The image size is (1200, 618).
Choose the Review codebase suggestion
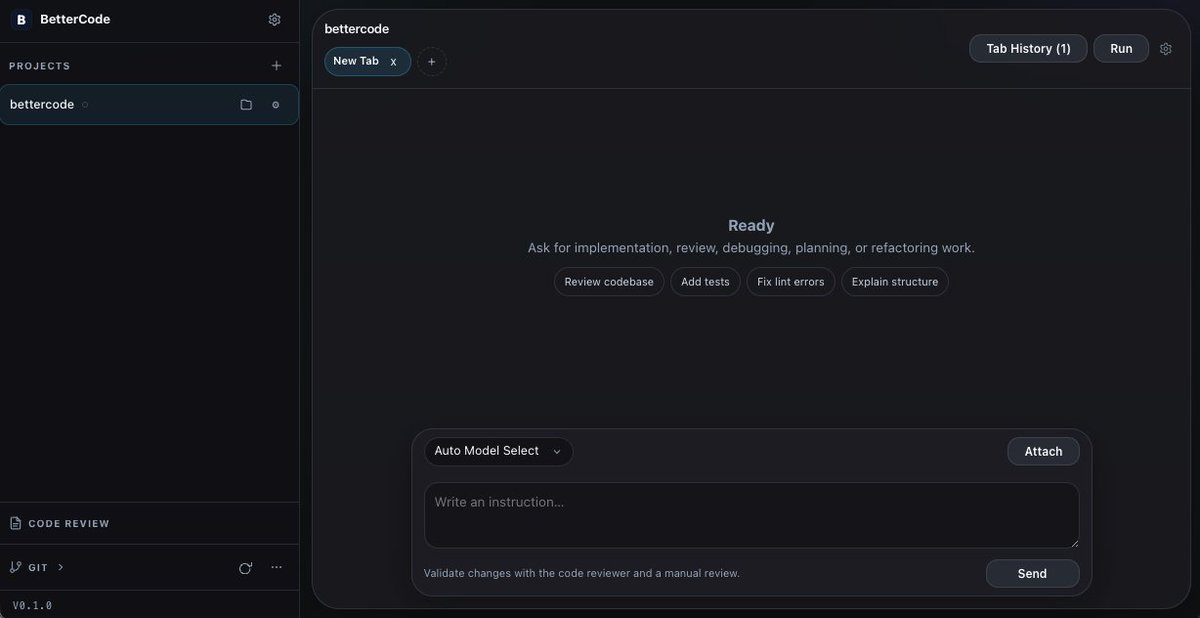pos(609,282)
